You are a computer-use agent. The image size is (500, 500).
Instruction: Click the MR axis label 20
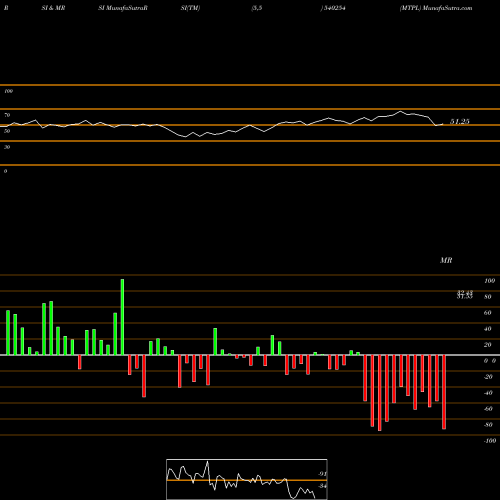tap(488, 345)
